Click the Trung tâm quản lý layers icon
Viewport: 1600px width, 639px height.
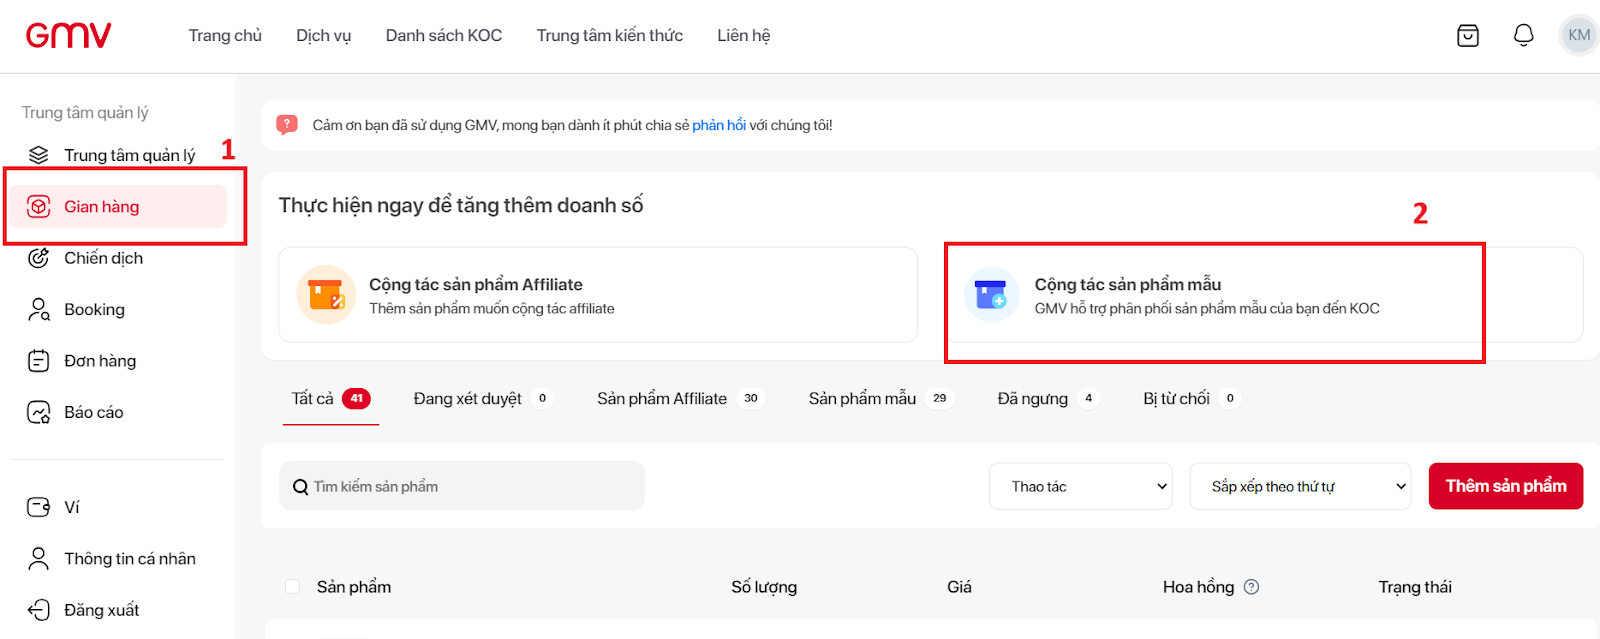point(38,155)
